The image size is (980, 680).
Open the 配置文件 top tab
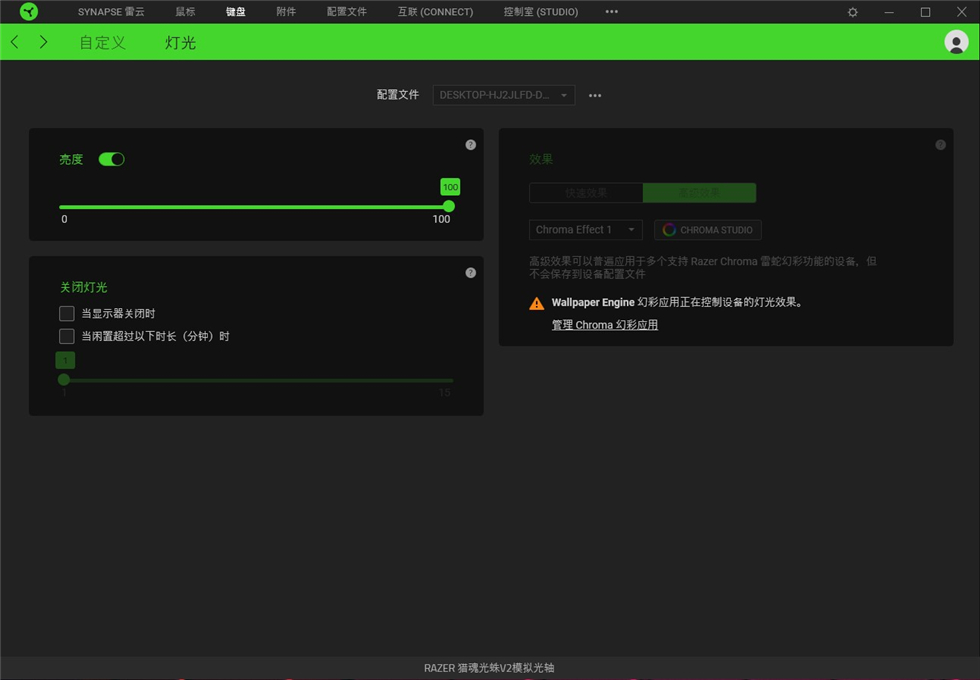point(346,12)
